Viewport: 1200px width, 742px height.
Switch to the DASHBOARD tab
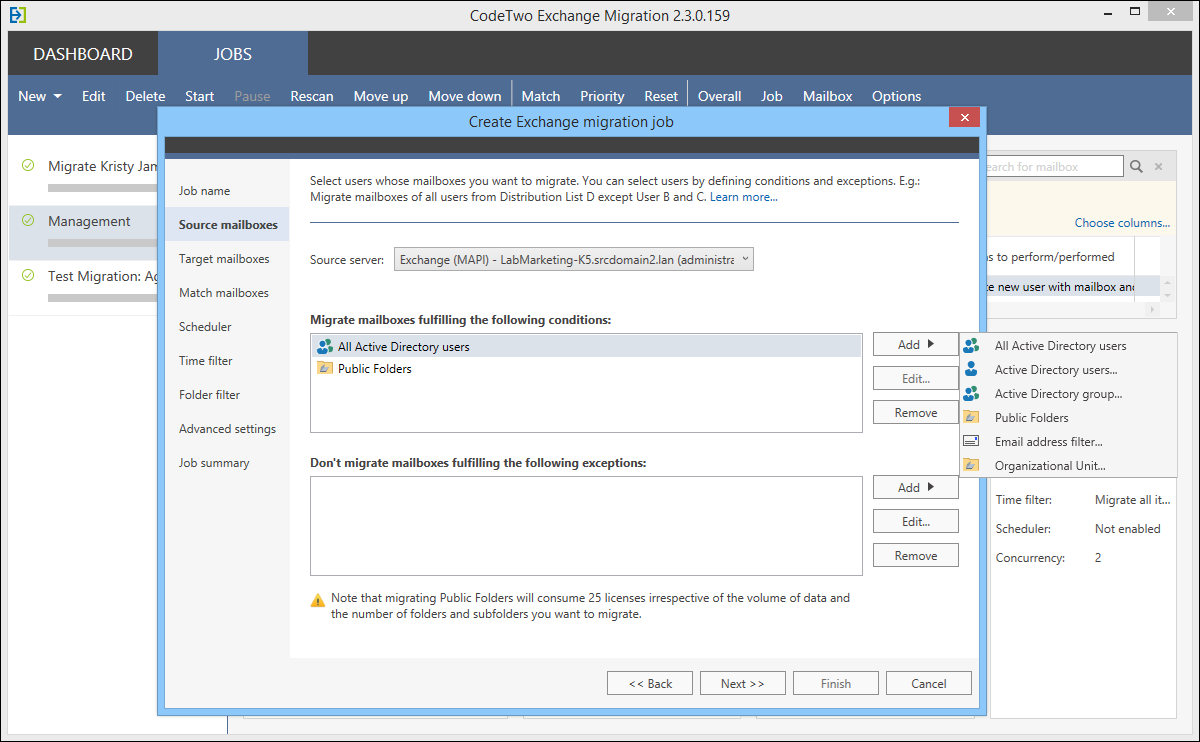83,54
